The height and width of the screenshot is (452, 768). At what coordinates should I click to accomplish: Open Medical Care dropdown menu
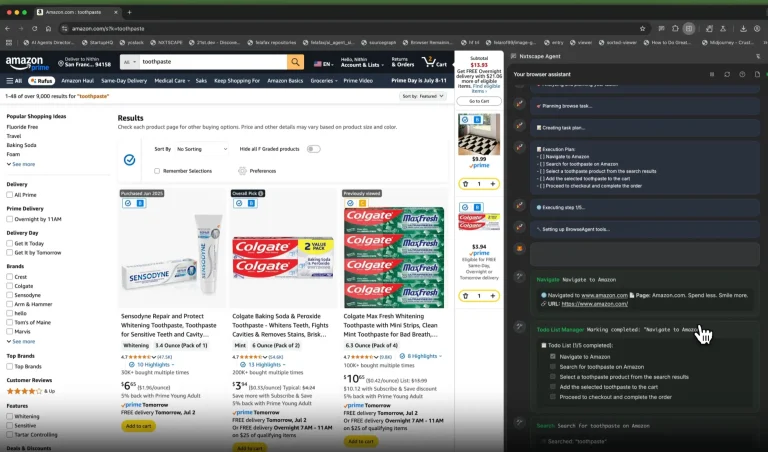click(171, 81)
